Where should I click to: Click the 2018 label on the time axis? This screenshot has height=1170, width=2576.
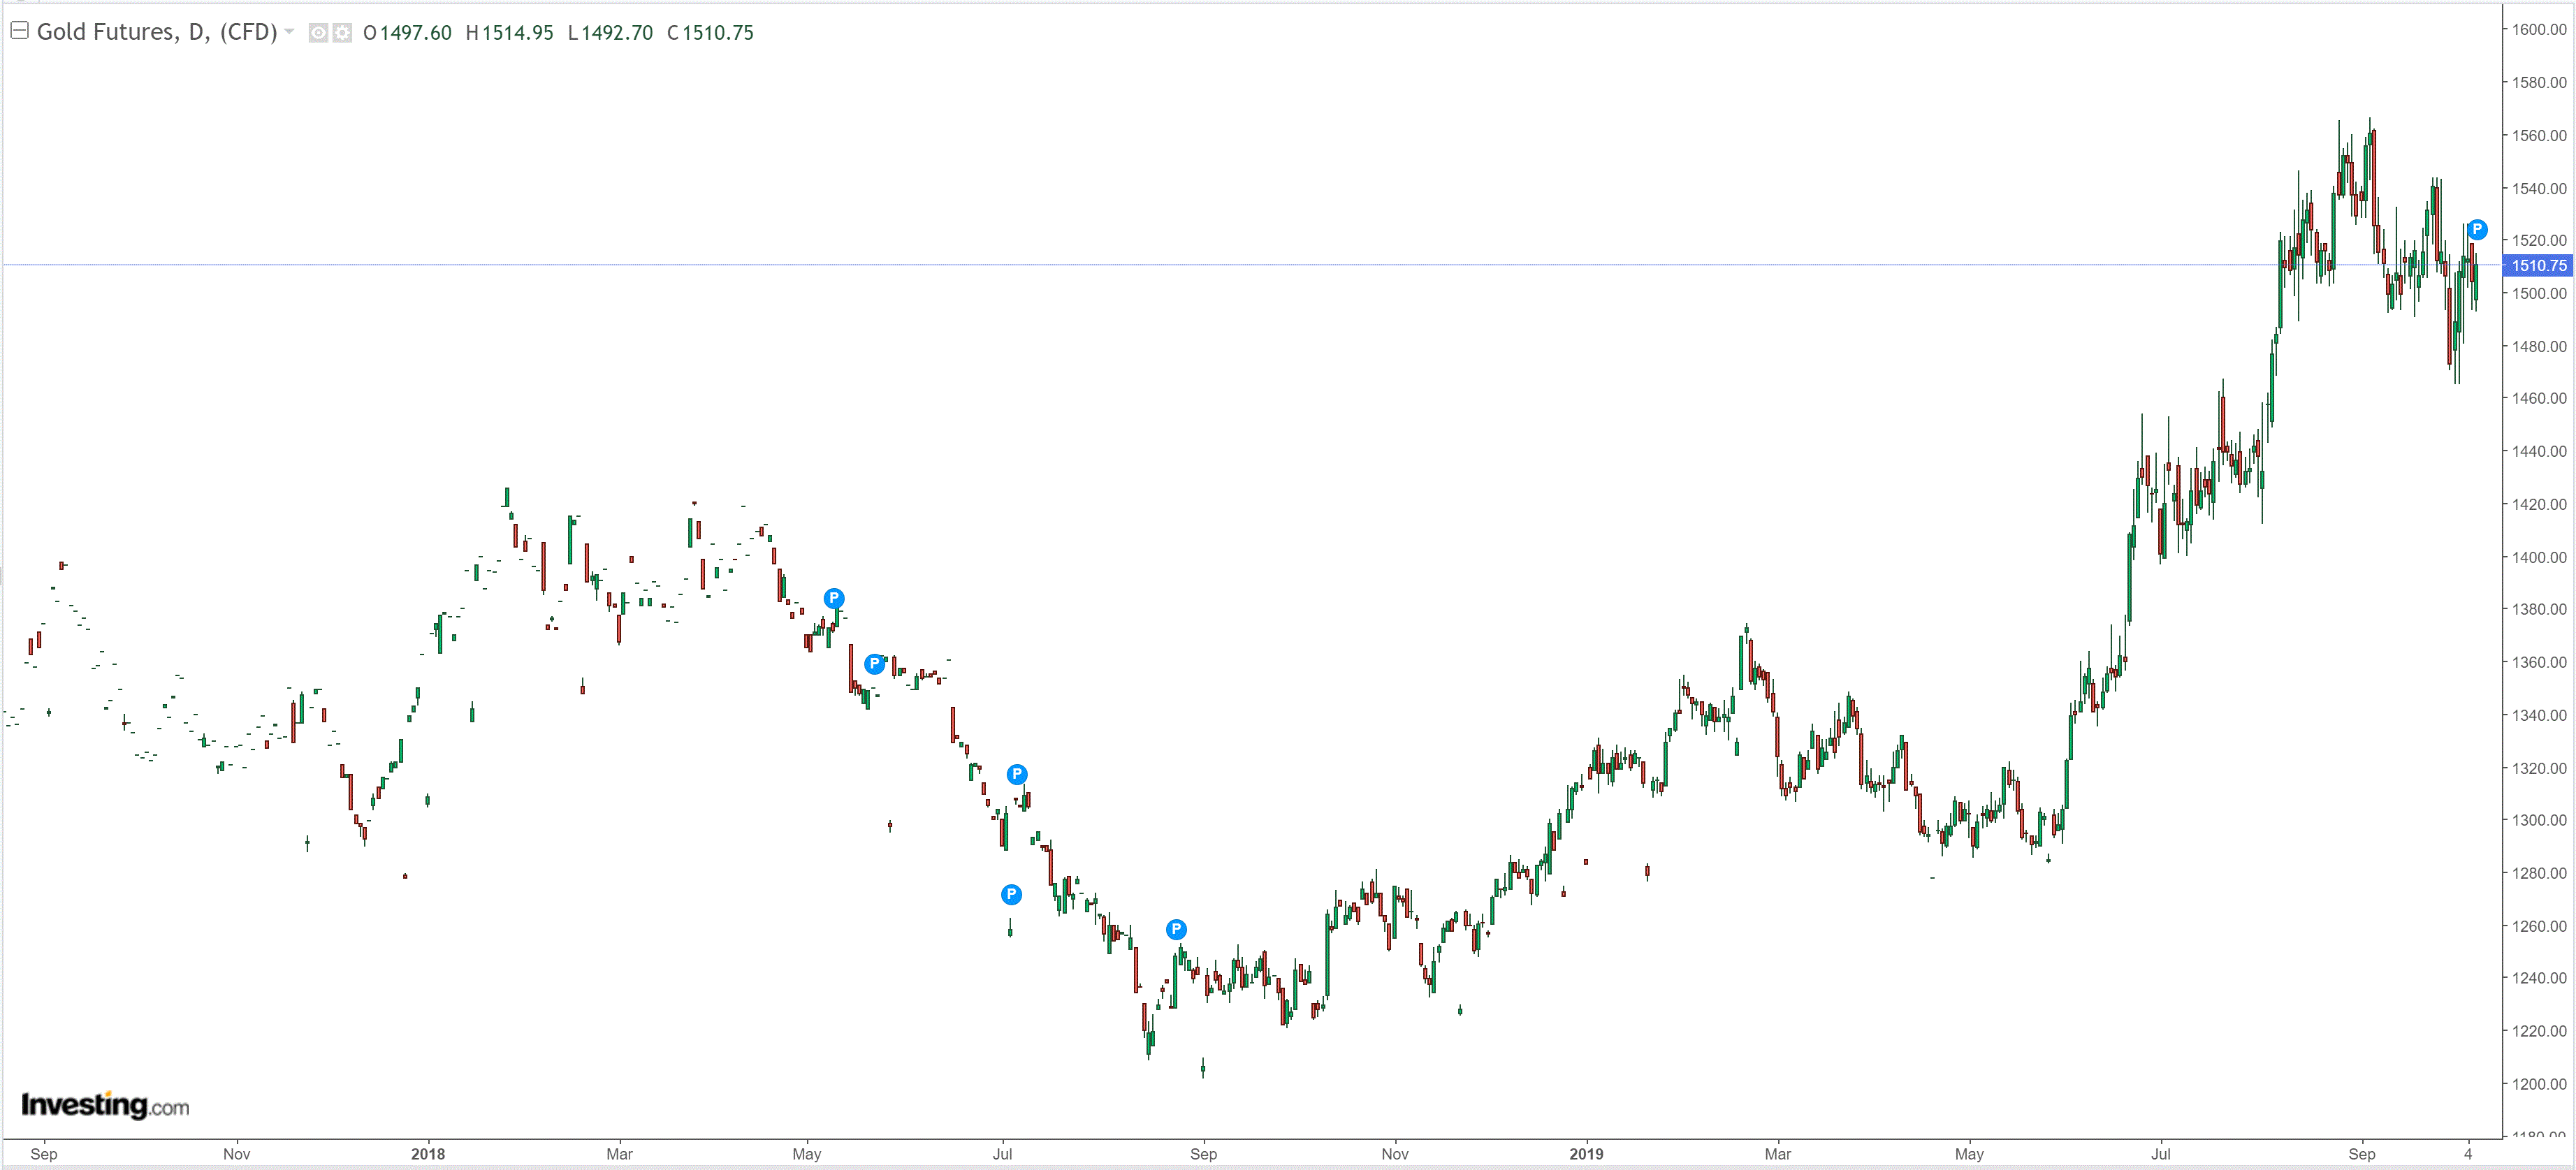click(x=428, y=1154)
